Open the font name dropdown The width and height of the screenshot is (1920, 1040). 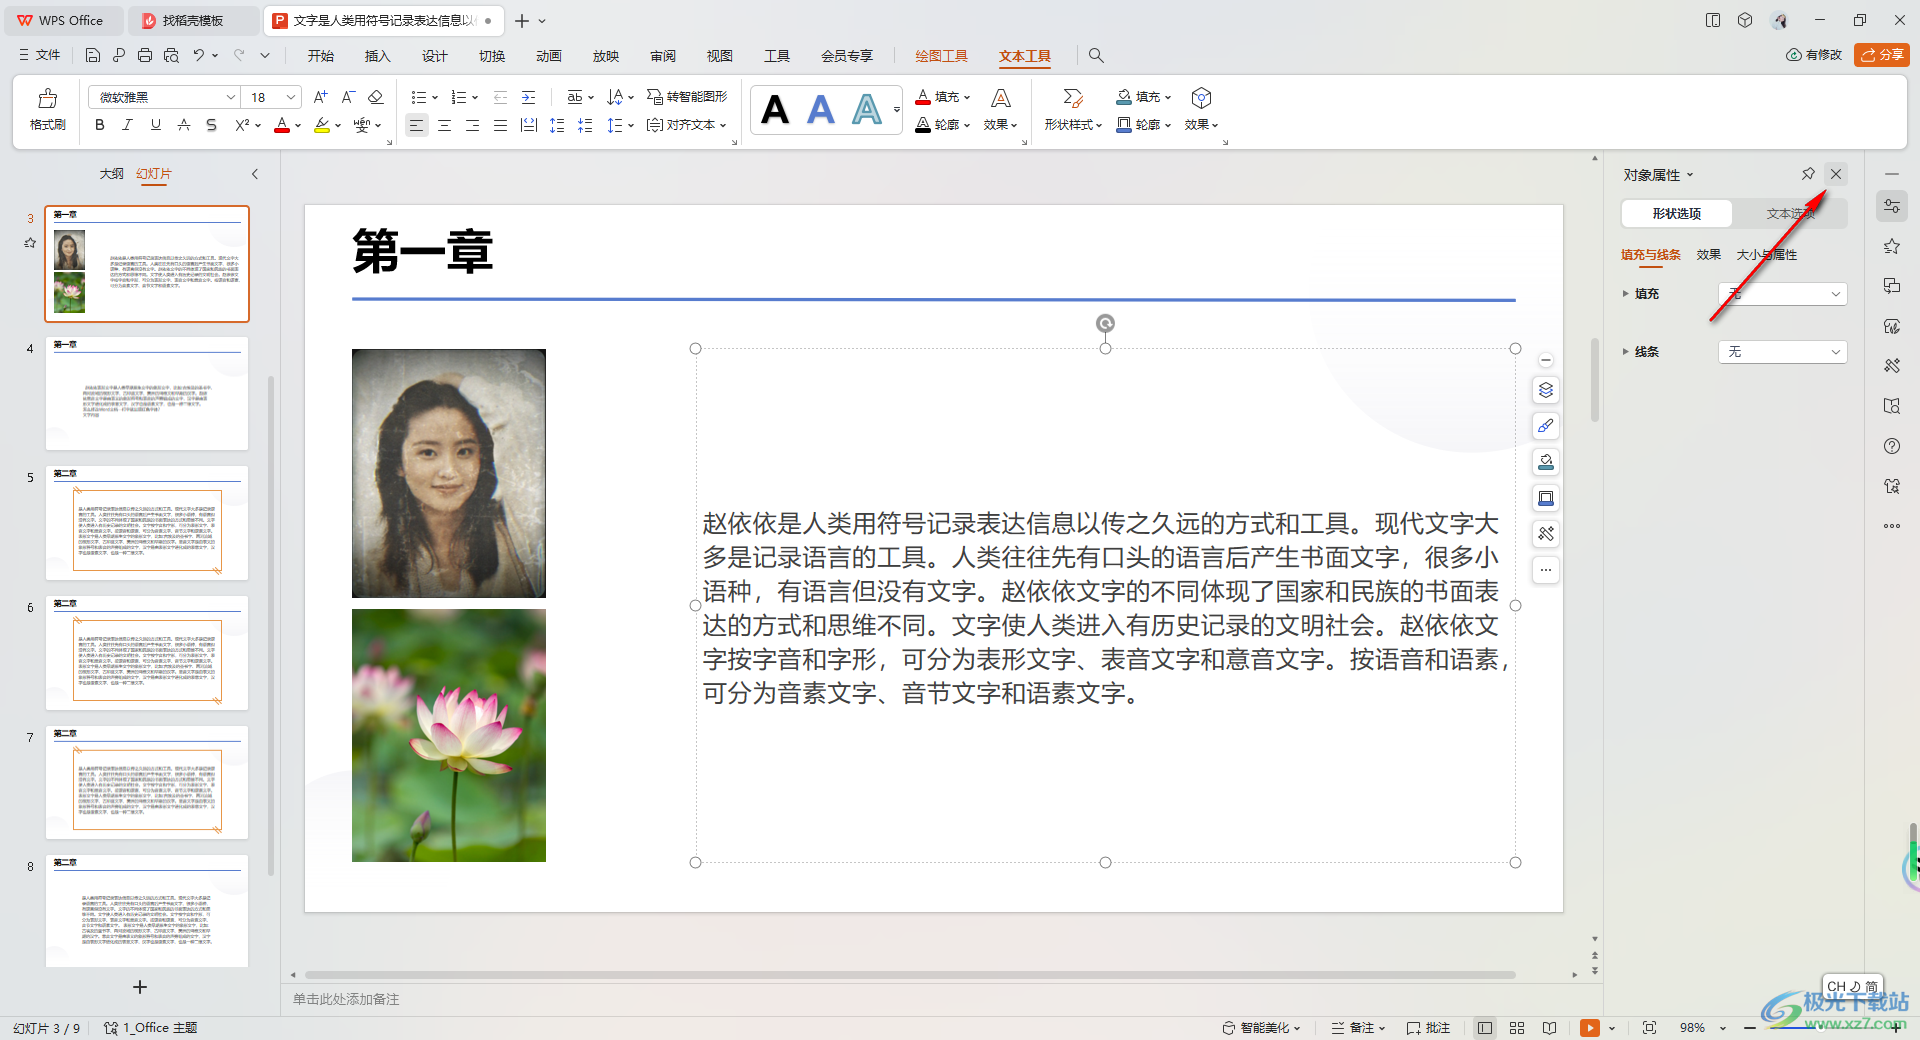231,97
